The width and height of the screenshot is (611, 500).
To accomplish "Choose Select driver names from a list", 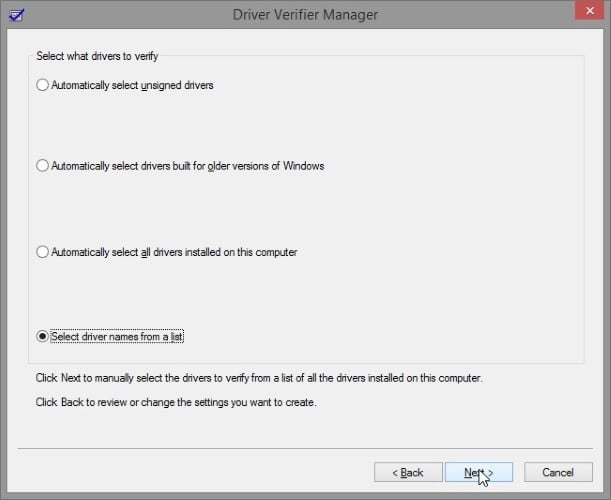I will click(x=109, y=336).
